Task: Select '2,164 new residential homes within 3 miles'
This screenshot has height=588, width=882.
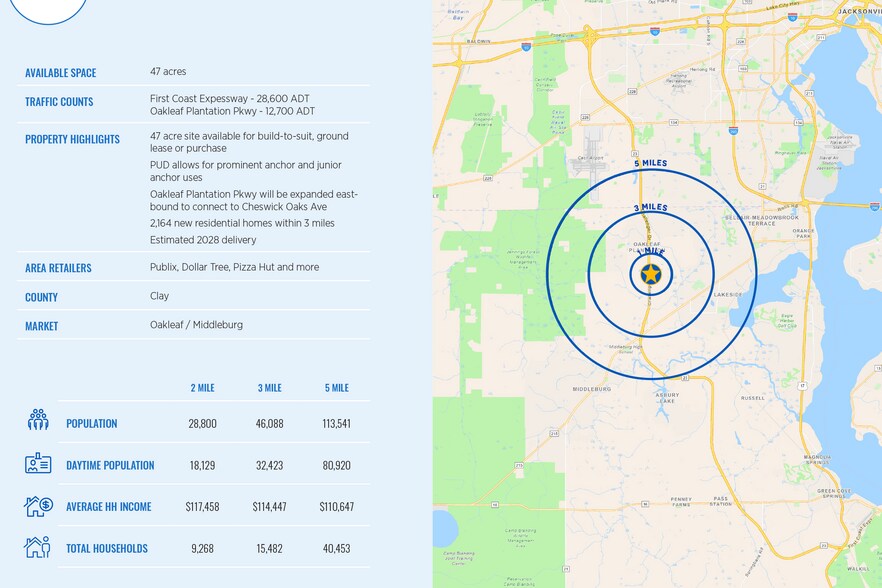Action: click(242, 223)
